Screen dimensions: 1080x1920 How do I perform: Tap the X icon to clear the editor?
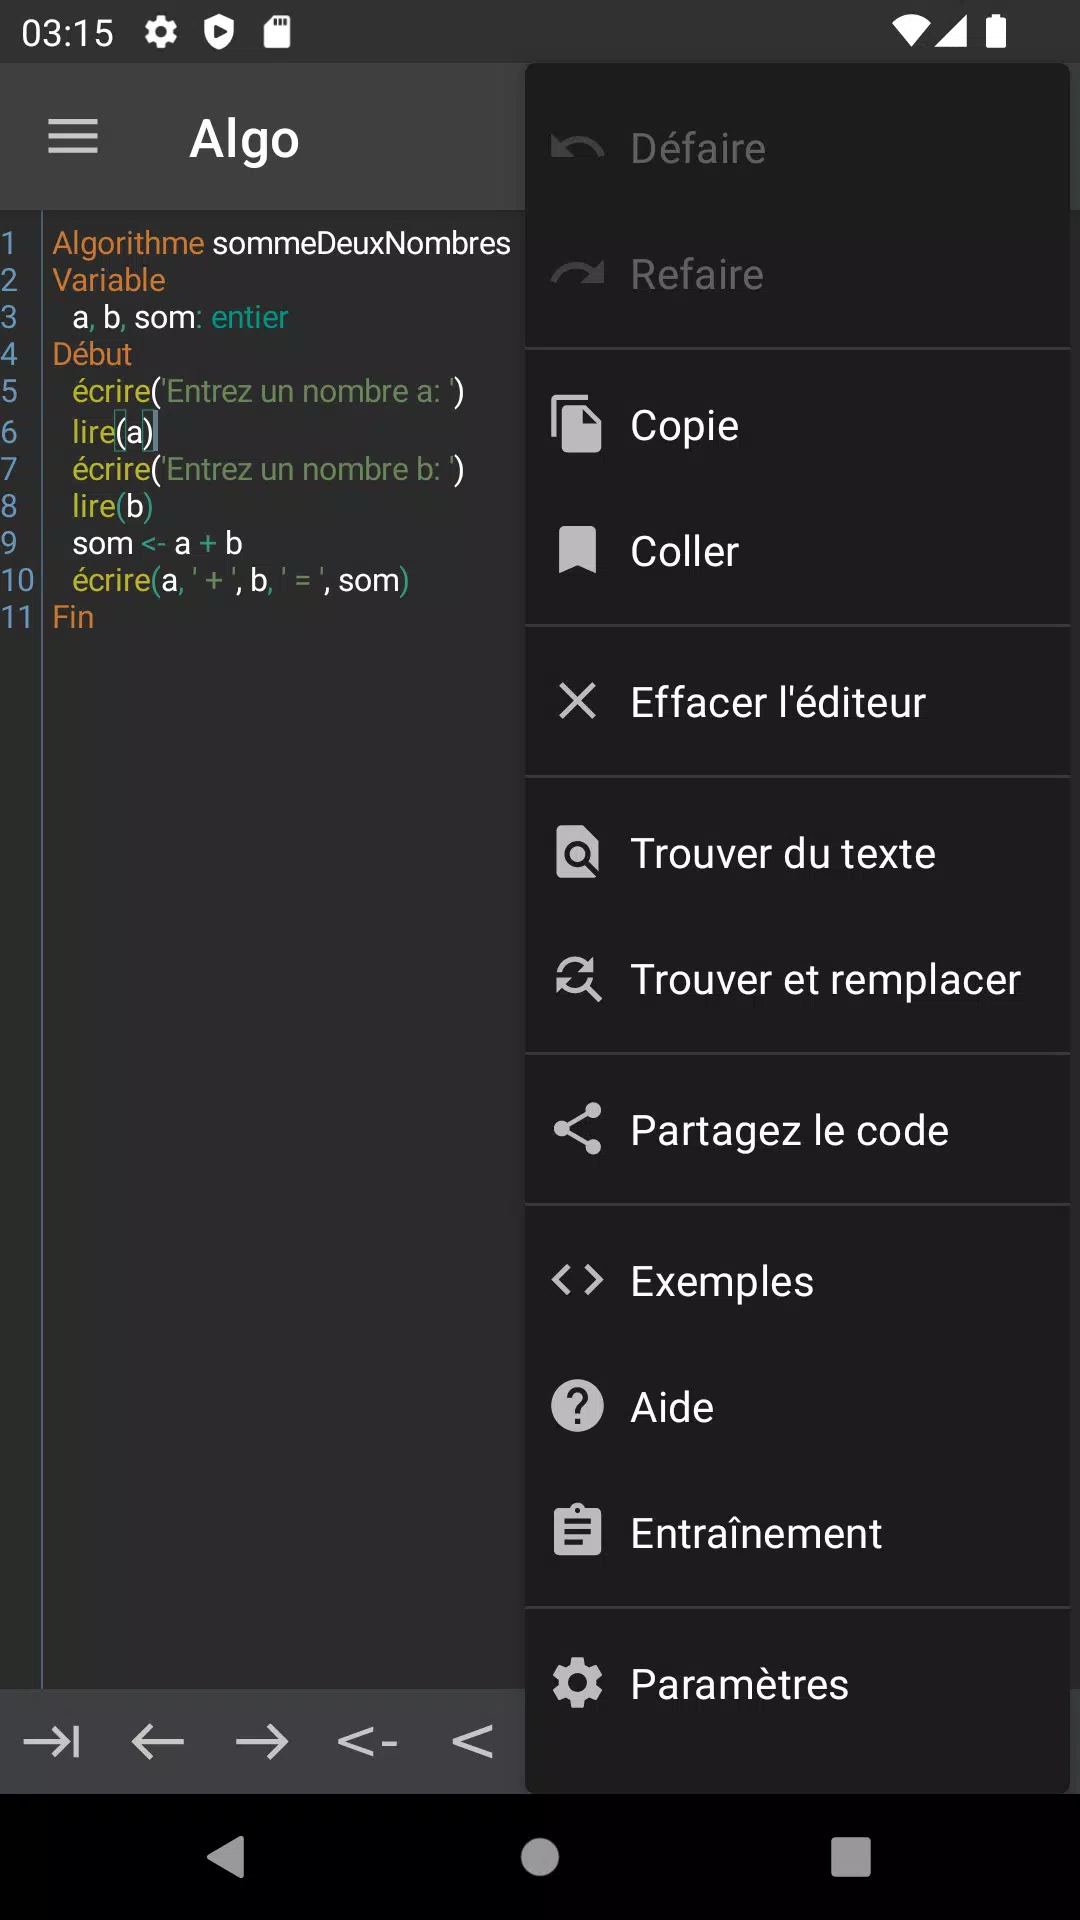click(577, 701)
